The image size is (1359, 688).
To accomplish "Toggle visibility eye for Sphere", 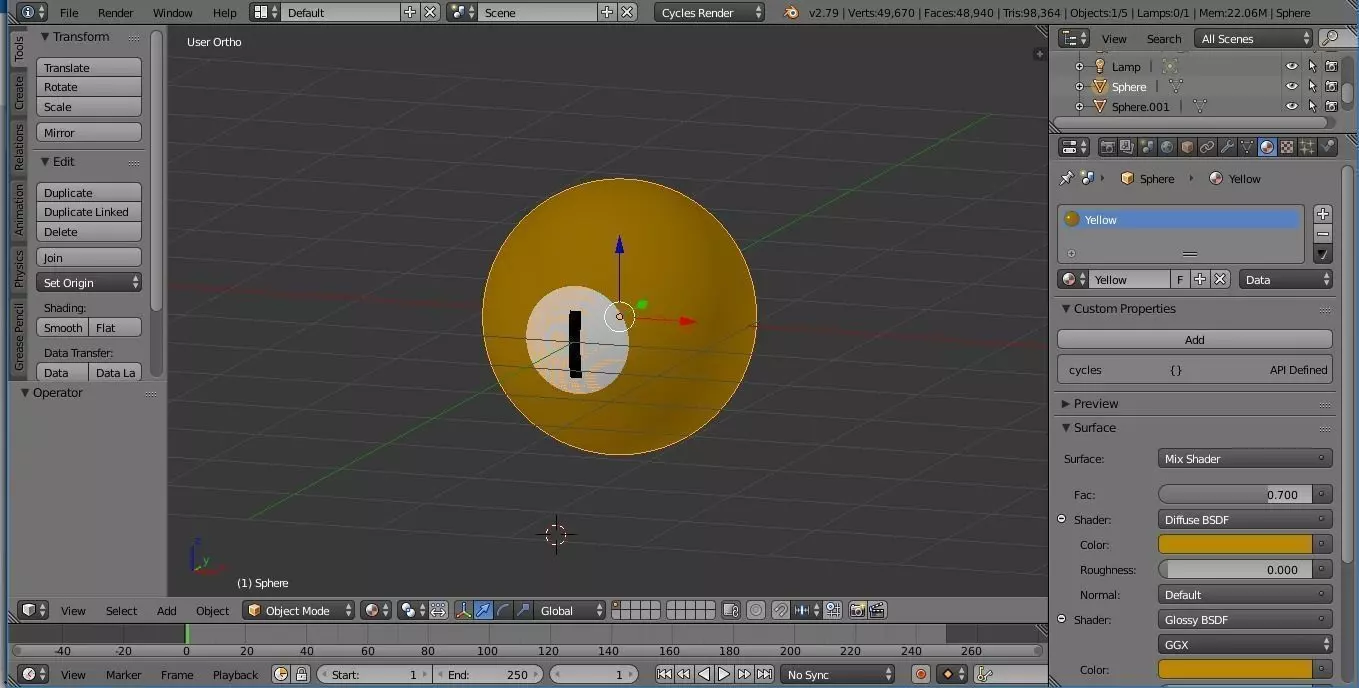I will click(x=1291, y=86).
